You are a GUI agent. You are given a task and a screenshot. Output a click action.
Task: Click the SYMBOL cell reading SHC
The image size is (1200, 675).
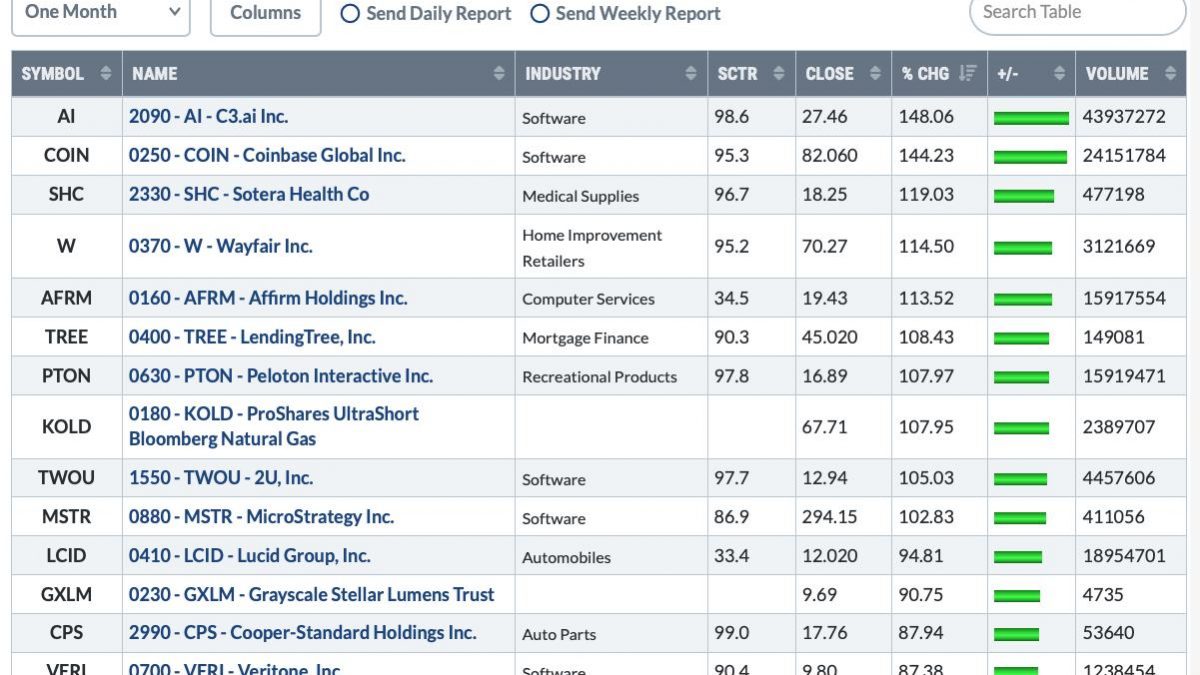coord(66,194)
